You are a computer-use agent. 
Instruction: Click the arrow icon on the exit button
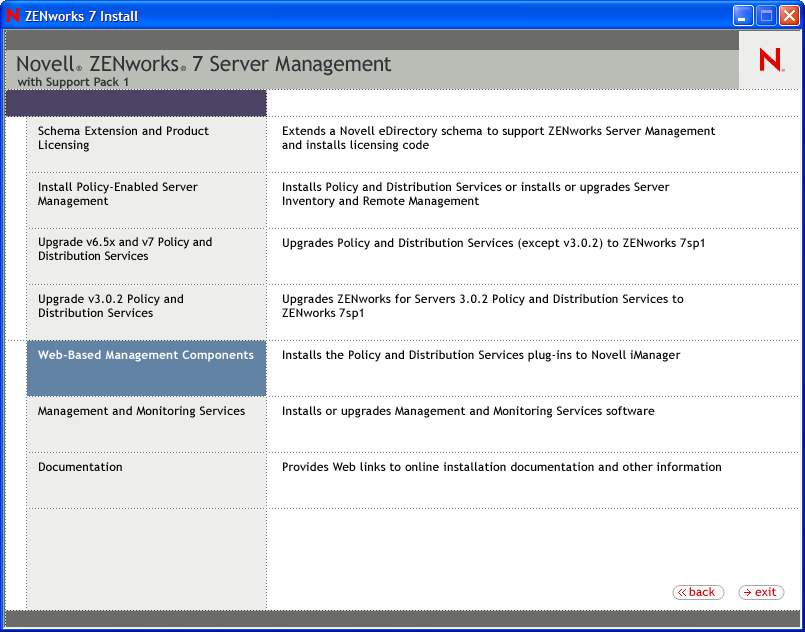748,592
